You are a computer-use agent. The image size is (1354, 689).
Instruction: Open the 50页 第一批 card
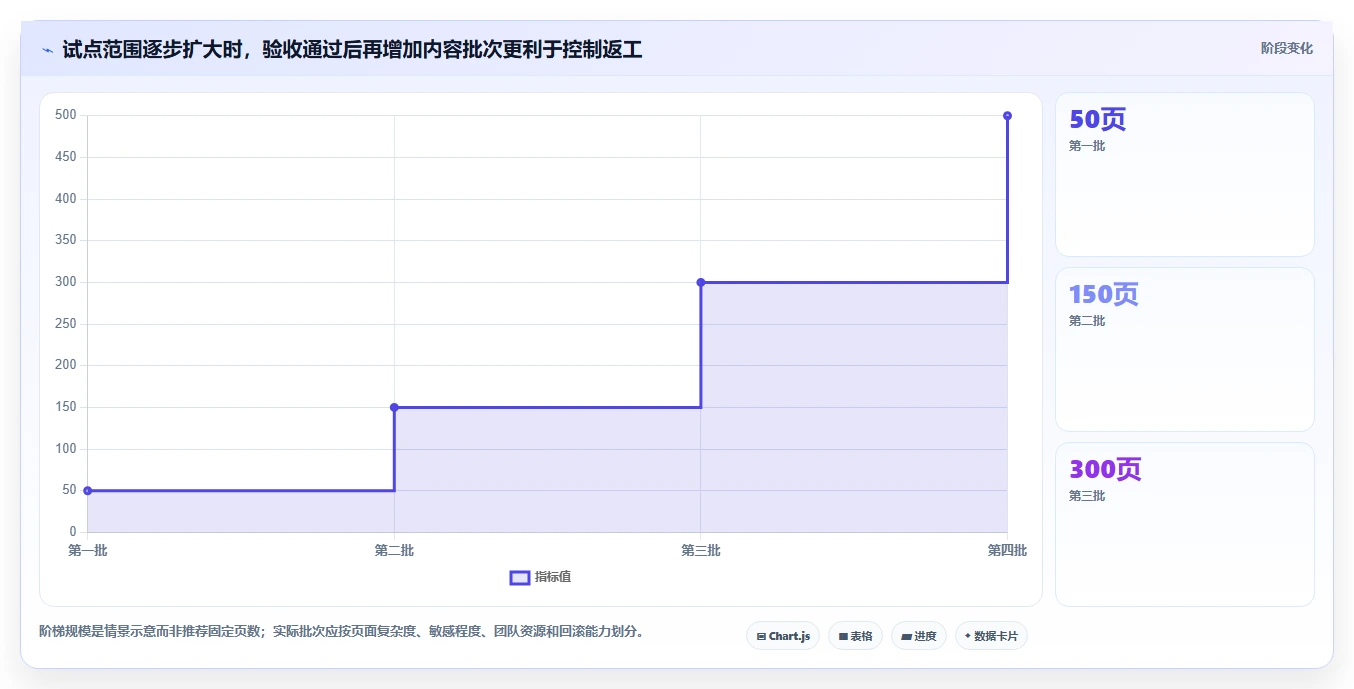[1184, 175]
